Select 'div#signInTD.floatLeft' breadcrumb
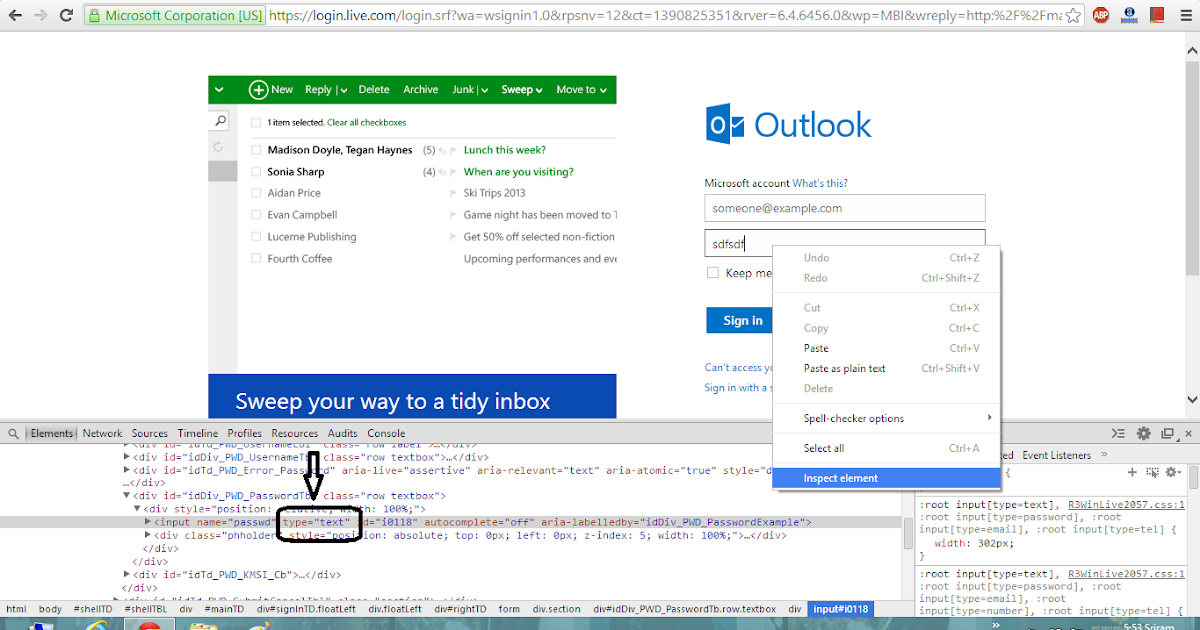 coord(307,609)
